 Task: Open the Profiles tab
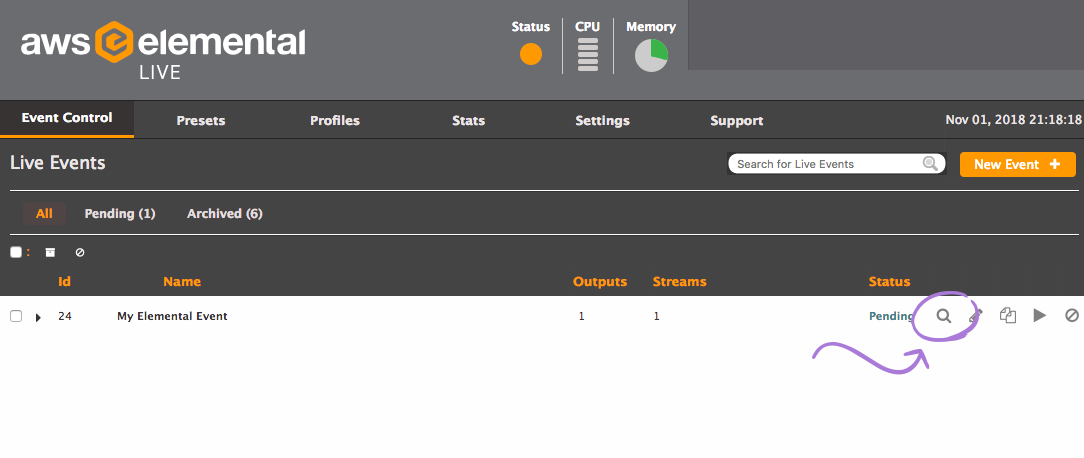tap(335, 120)
